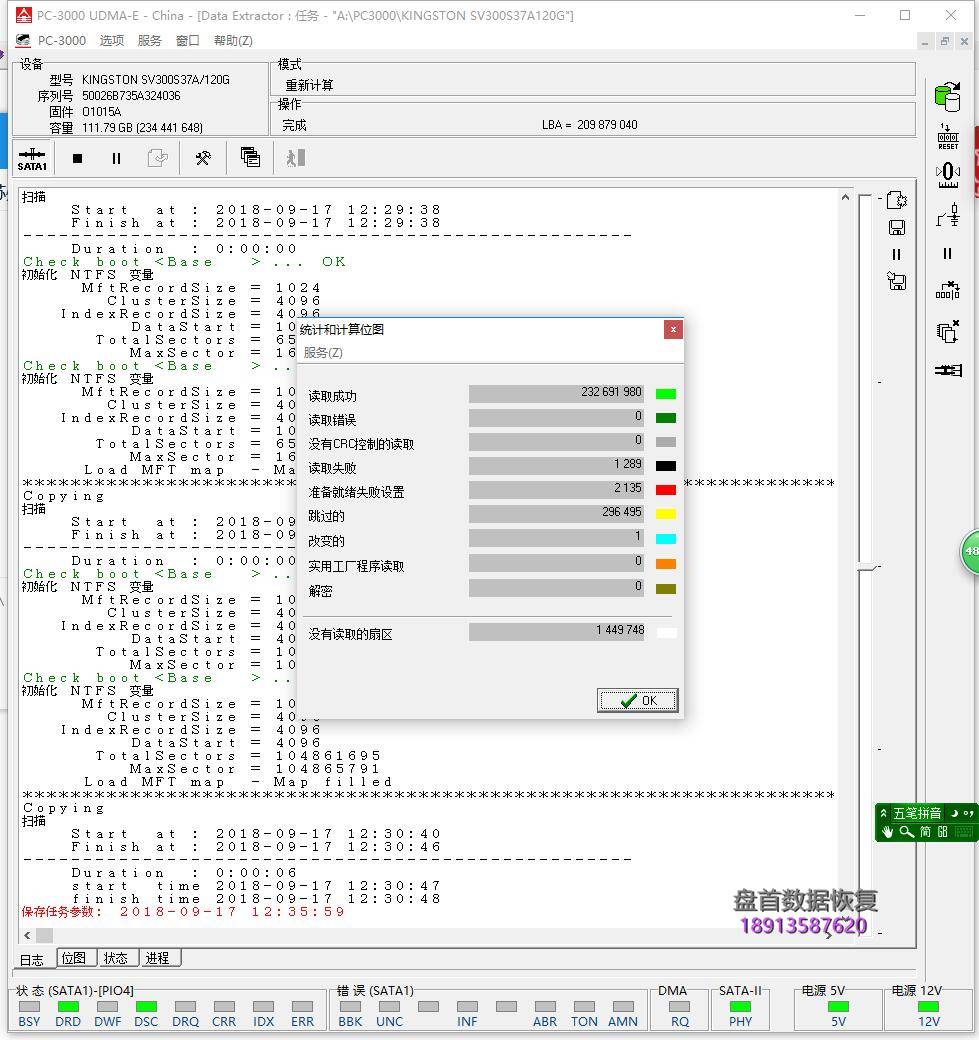Select the SATA1 port icon
This screenshot has width=979, height=1040.
pyautogui.click(x=32, y=158)
